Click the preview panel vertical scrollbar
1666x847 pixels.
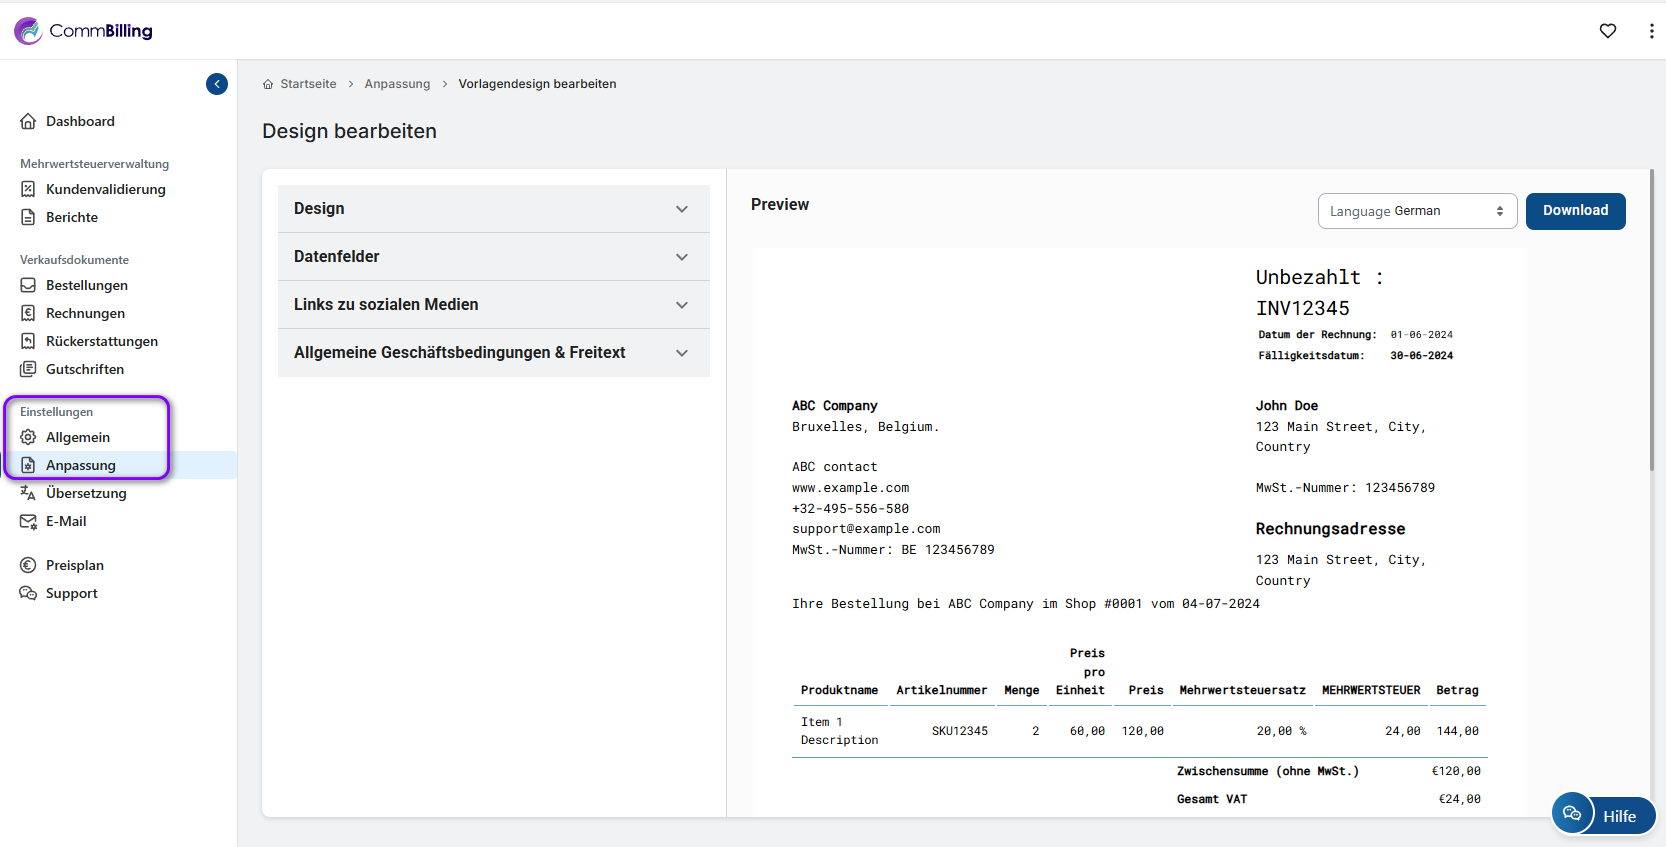pyautogui.click(x=1651, y=320)
